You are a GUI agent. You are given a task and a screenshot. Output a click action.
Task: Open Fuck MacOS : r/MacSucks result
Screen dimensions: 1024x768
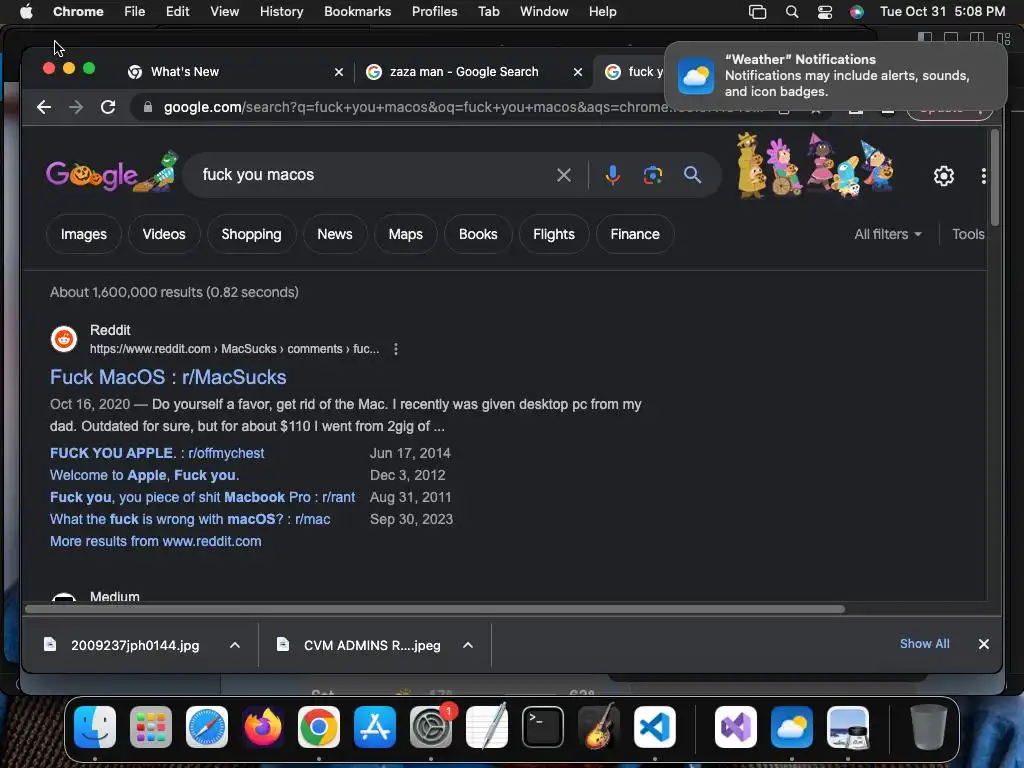point(168,377)
